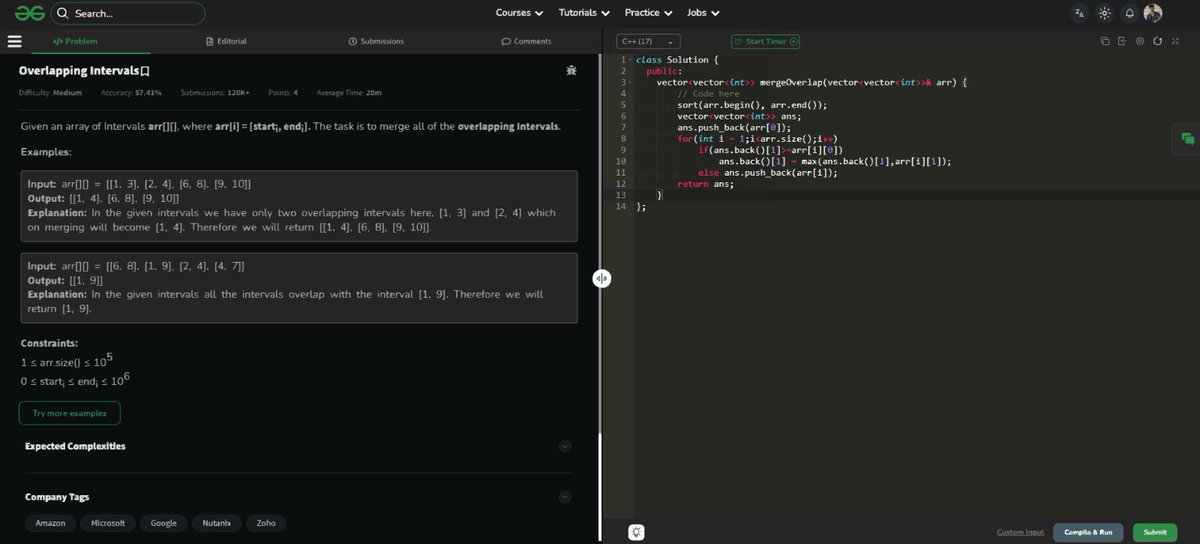The width and height of the screenshot is (1200, 544).
Task: Click the 'Points: 4' label
Action: 283,93
